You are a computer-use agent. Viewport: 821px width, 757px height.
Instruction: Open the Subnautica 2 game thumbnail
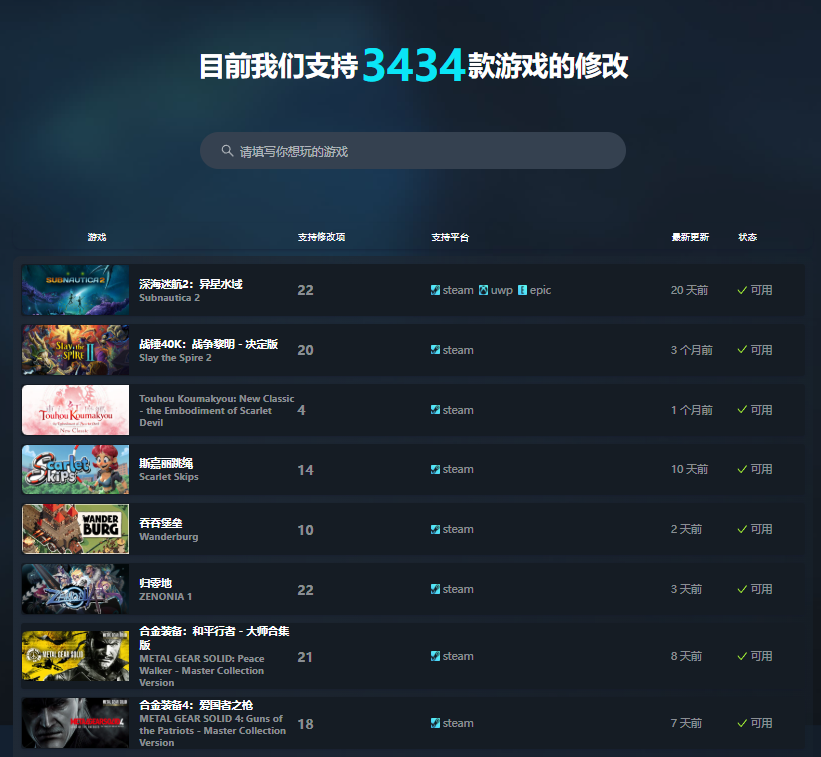(x=75, y=290)
